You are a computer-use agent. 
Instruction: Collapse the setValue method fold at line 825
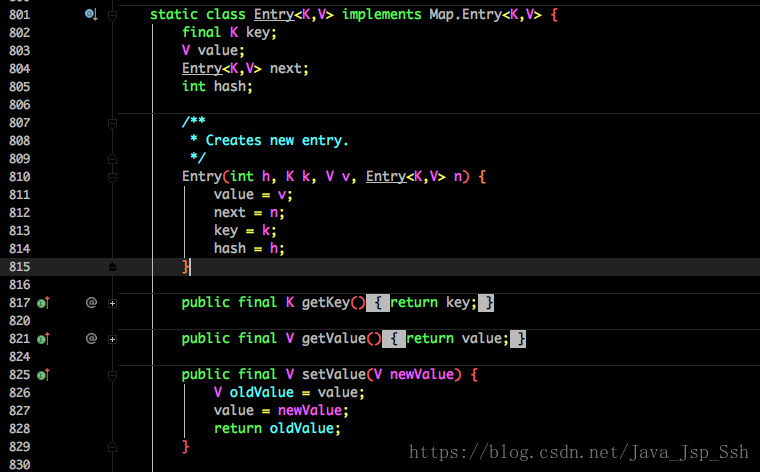pos(112,376)
